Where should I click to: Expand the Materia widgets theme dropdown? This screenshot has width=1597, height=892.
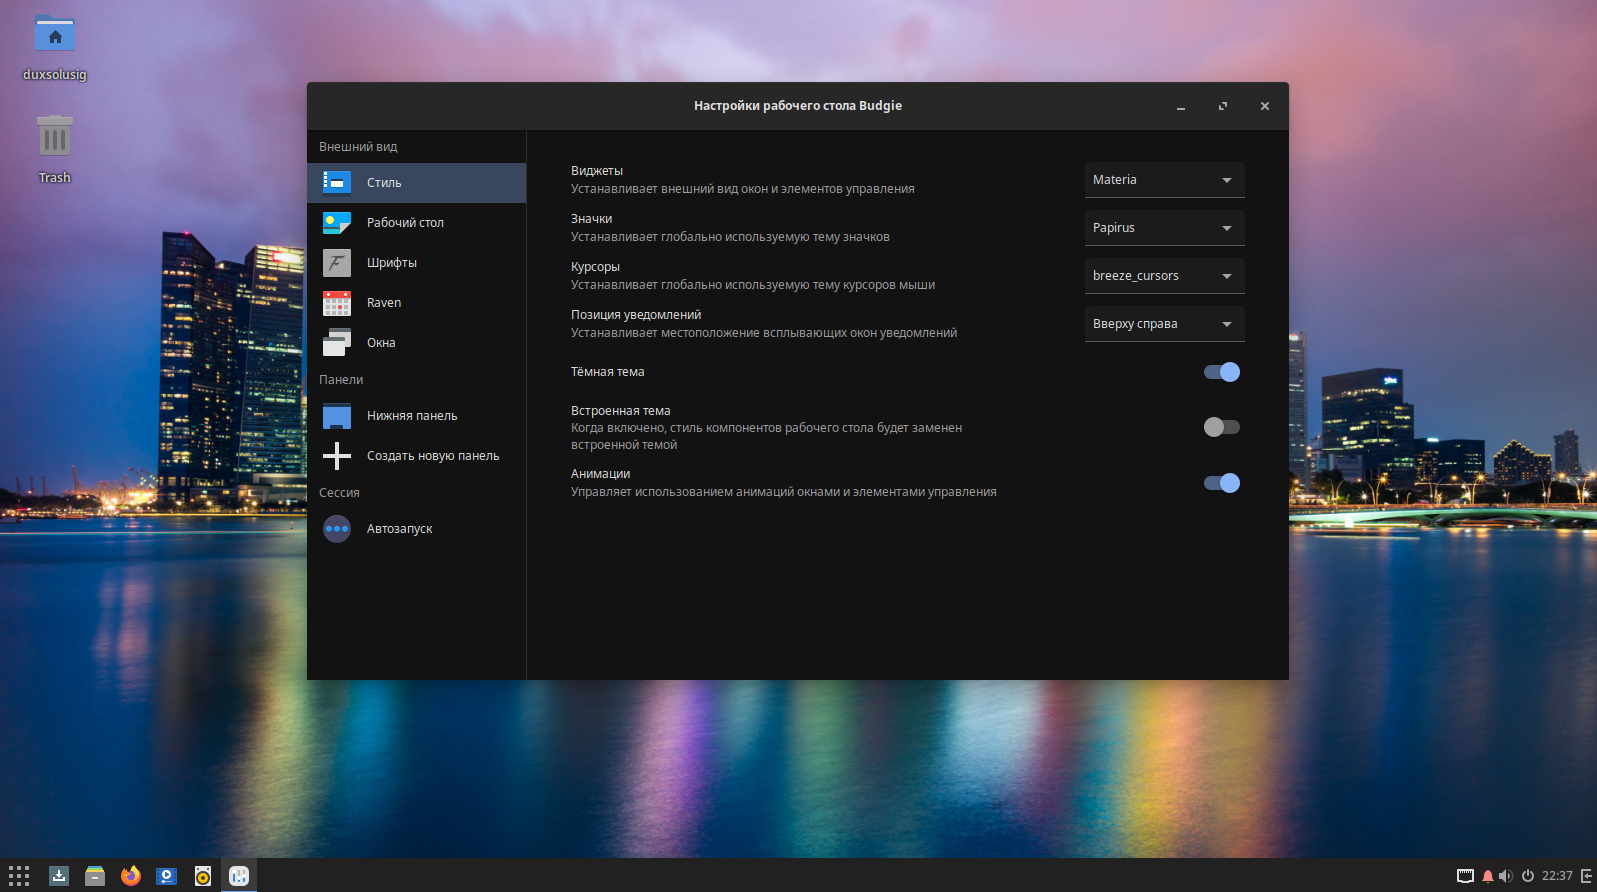pyautogui.click(x=1164, y=180)
